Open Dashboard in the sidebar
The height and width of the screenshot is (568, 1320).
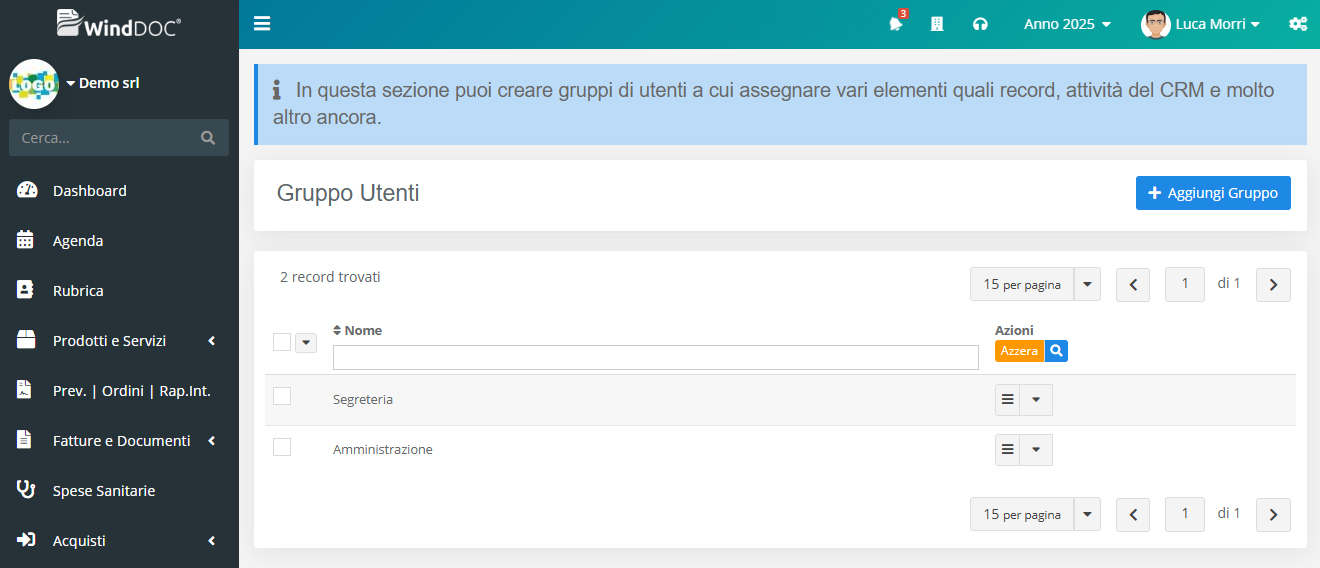[x=89, y=191]
